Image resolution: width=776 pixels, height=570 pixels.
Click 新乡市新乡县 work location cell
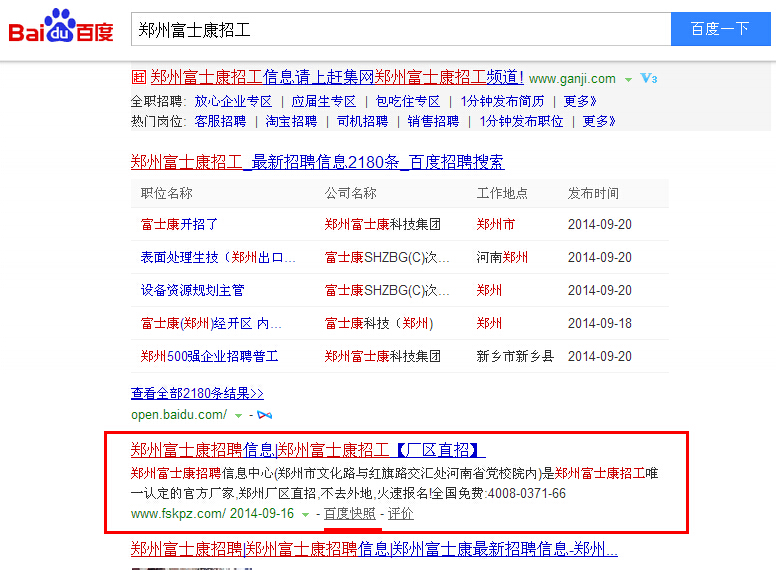(x=515, y=356)
